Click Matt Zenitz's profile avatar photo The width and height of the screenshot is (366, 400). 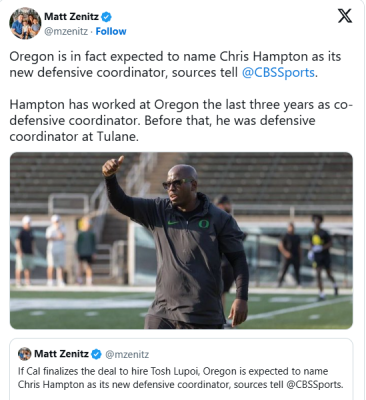25,23
